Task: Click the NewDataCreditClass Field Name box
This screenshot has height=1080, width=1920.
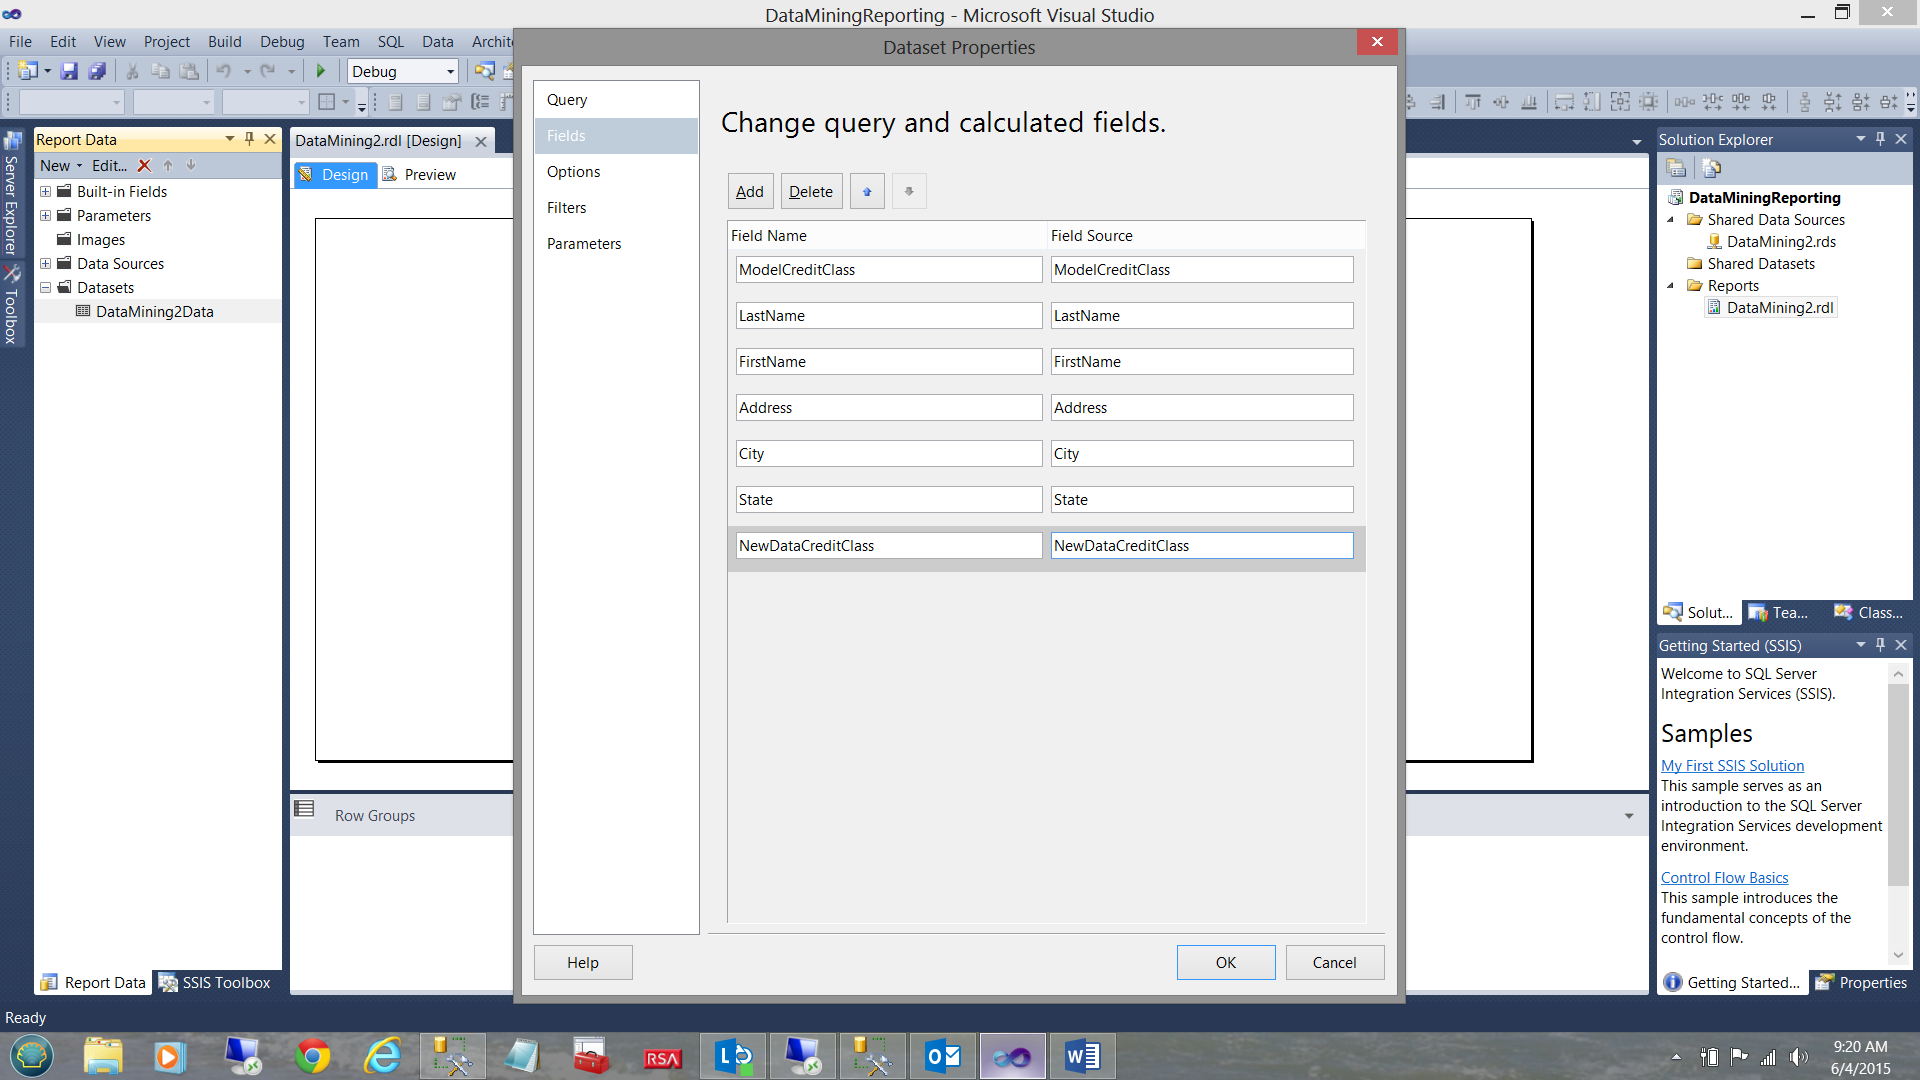Action: pyautogui.click(x=888, y=545)
